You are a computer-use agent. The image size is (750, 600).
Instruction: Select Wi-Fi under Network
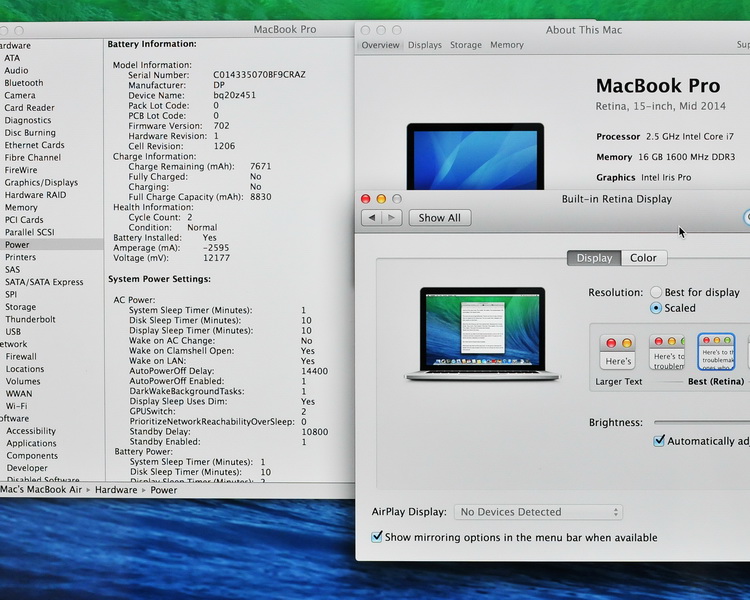coord(17,406)
